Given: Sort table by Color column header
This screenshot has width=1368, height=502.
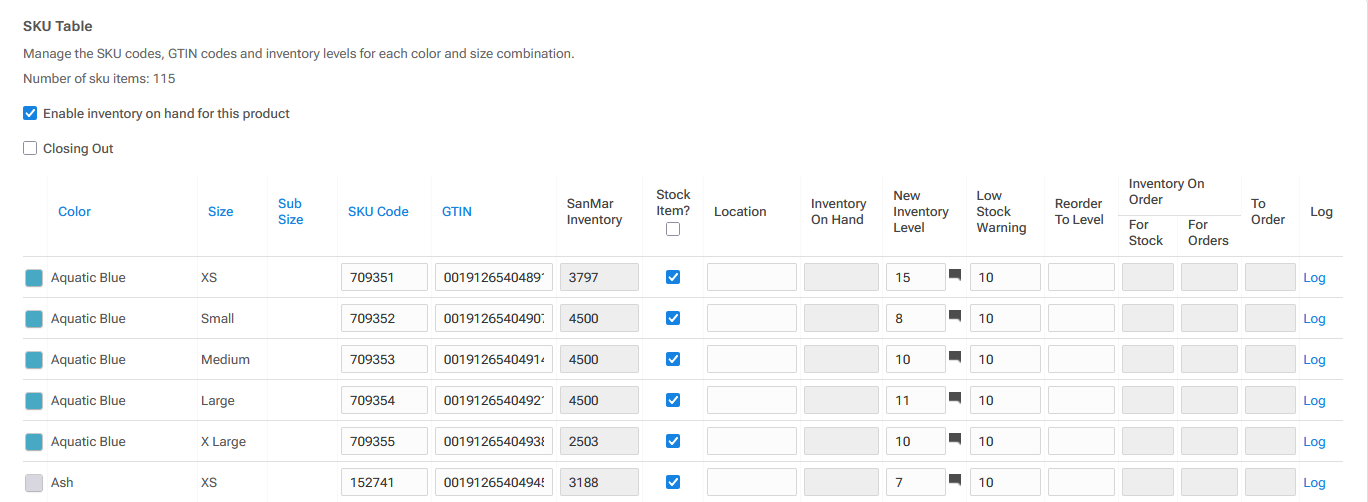Looking at the screenshot, I should pos(74,212).
